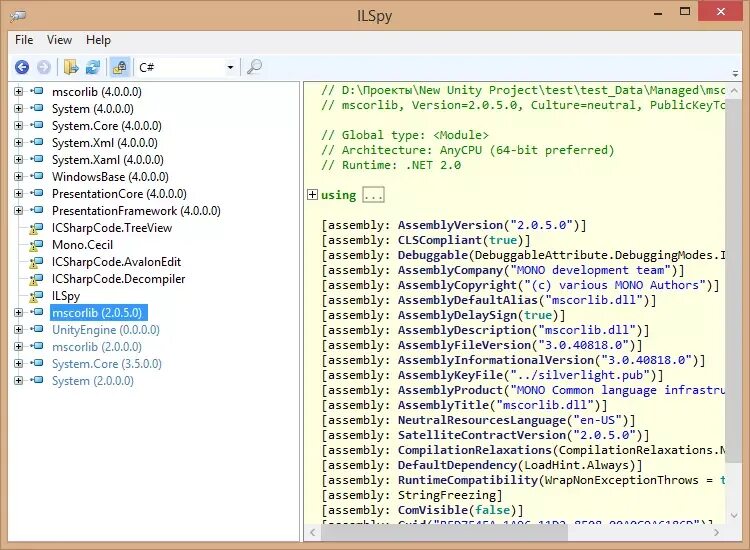Select PresentationFramework (4.0.0.0) assembly
Image resolution: width=750 pixels, height=550 pixels.
point(136,211)
